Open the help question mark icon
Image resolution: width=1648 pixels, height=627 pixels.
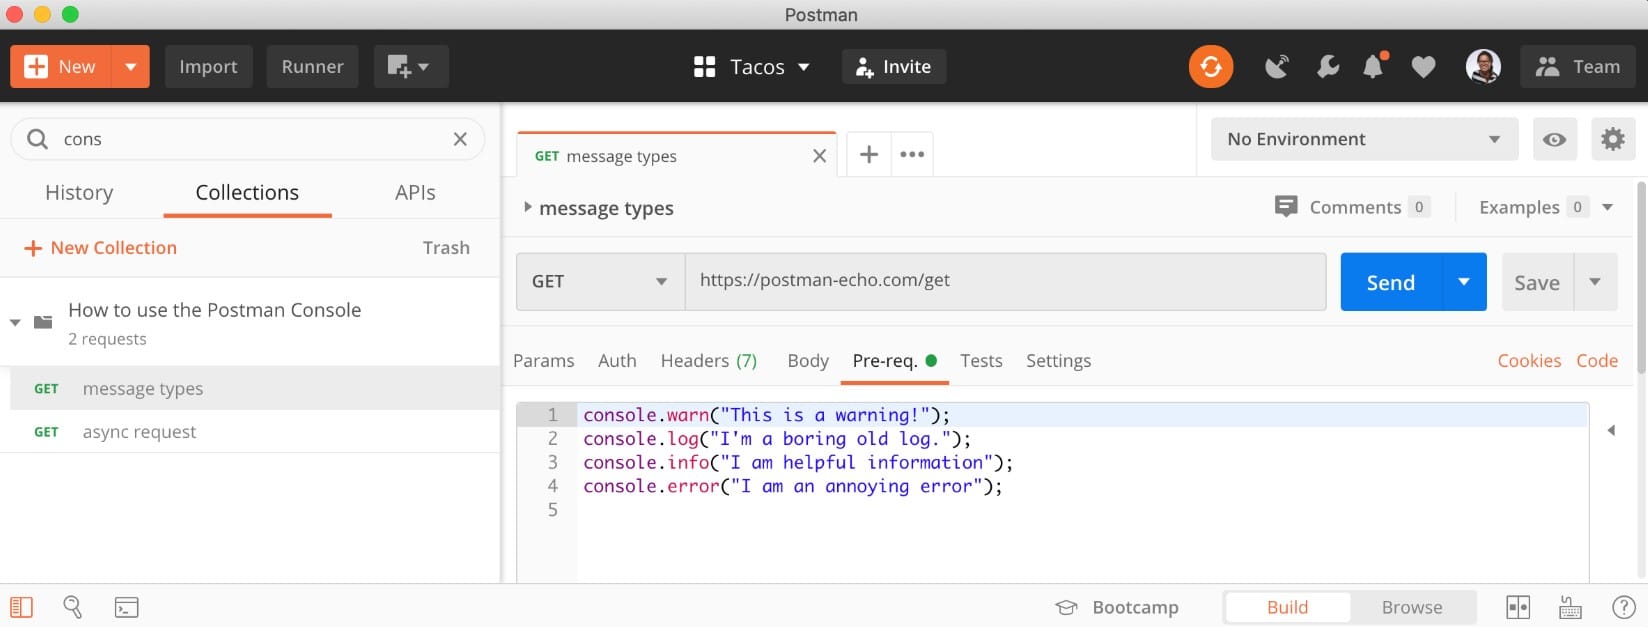pos(1624,607)
